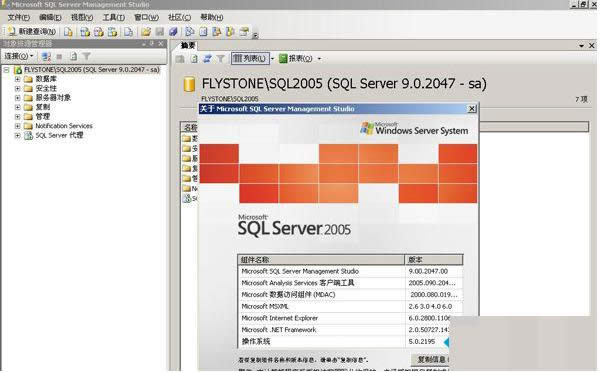Click the Filter funnel in Object Explorer toolbar
This screenshot has width=600, height=372.
[x=86, y=57]
